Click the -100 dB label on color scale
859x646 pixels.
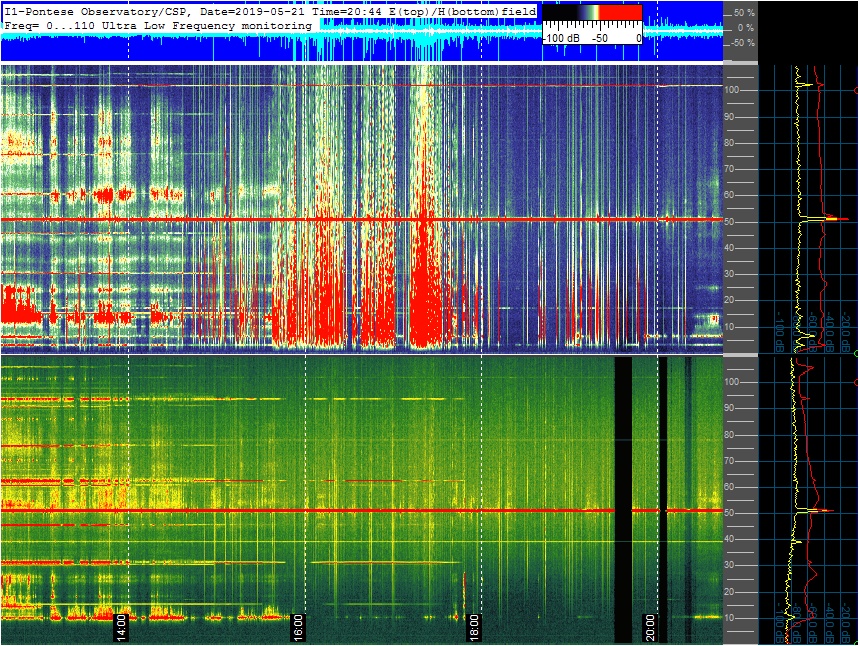coord(561,38)
